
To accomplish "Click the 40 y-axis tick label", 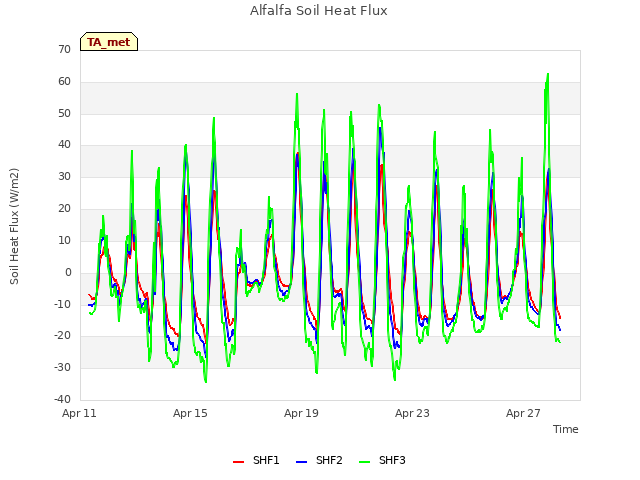I will [x=64, y=144].
